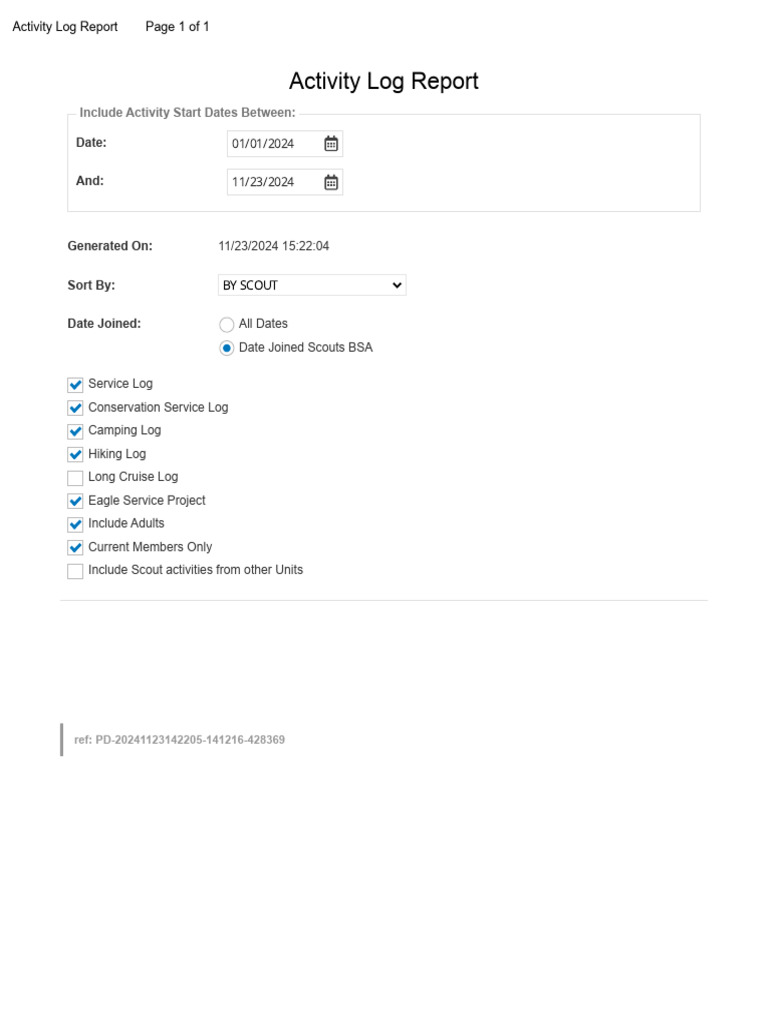Uncheck the Camping Log checkbox
This screenshot has height=1024, width=768.
point(75,431)
